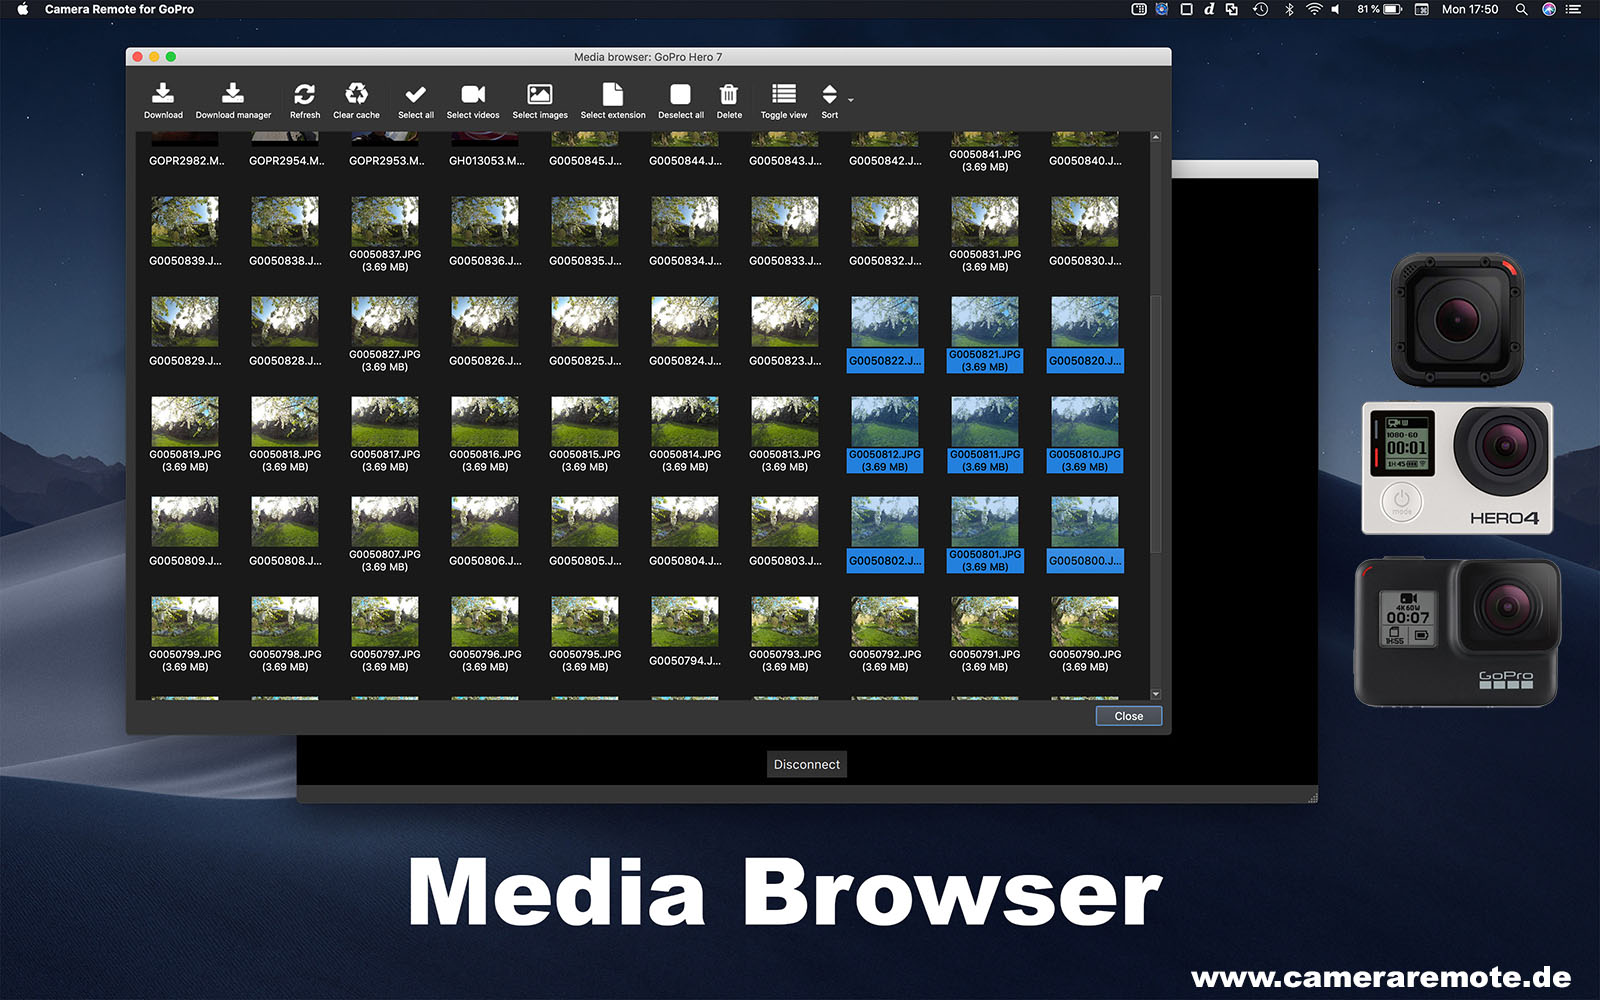Click the Spotlight search icon
This screenshot has width=1600, height=1000.
[x=1521, y=9]
